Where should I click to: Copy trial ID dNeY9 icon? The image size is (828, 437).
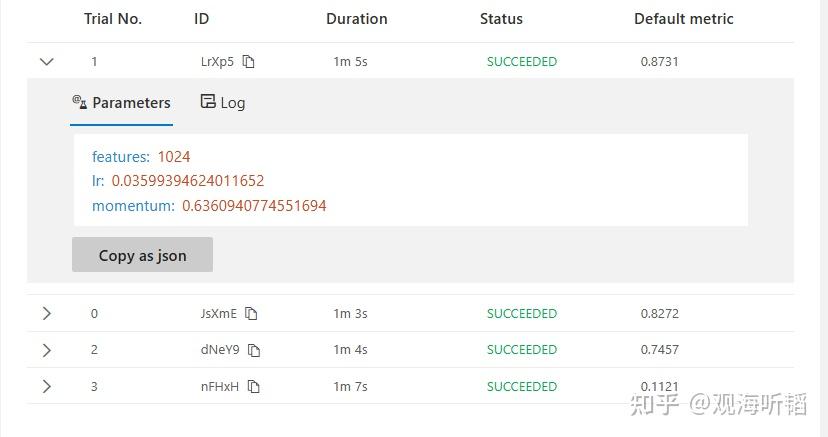[254, 350]
